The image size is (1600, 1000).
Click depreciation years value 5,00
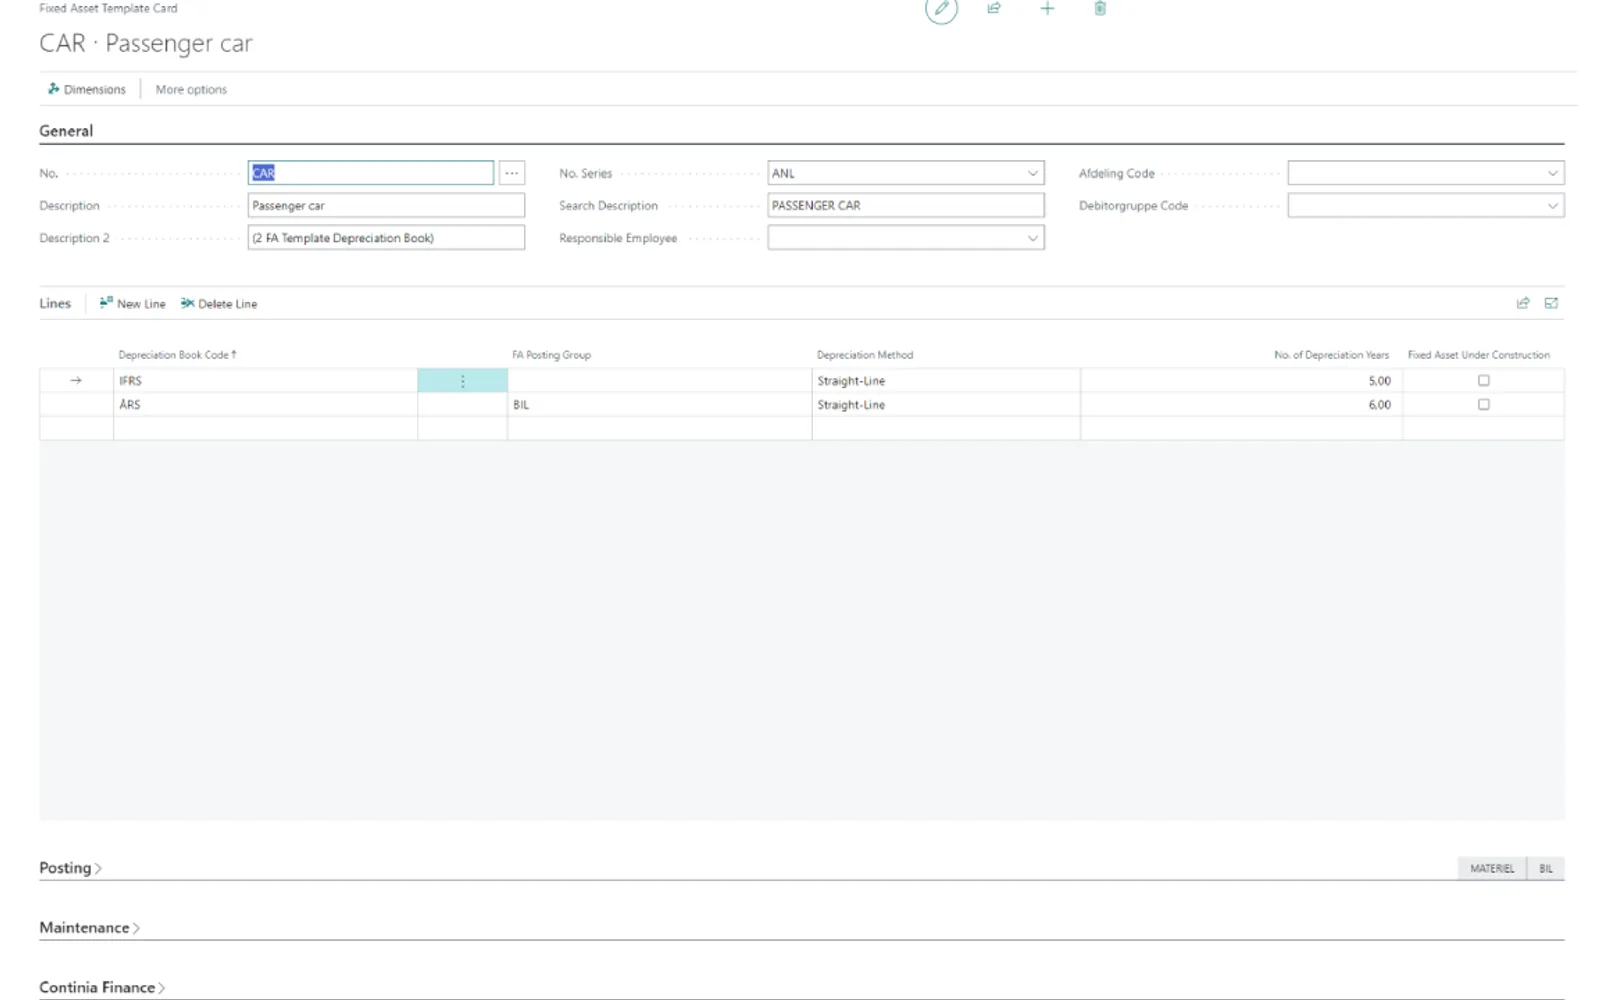(1241, 381)
